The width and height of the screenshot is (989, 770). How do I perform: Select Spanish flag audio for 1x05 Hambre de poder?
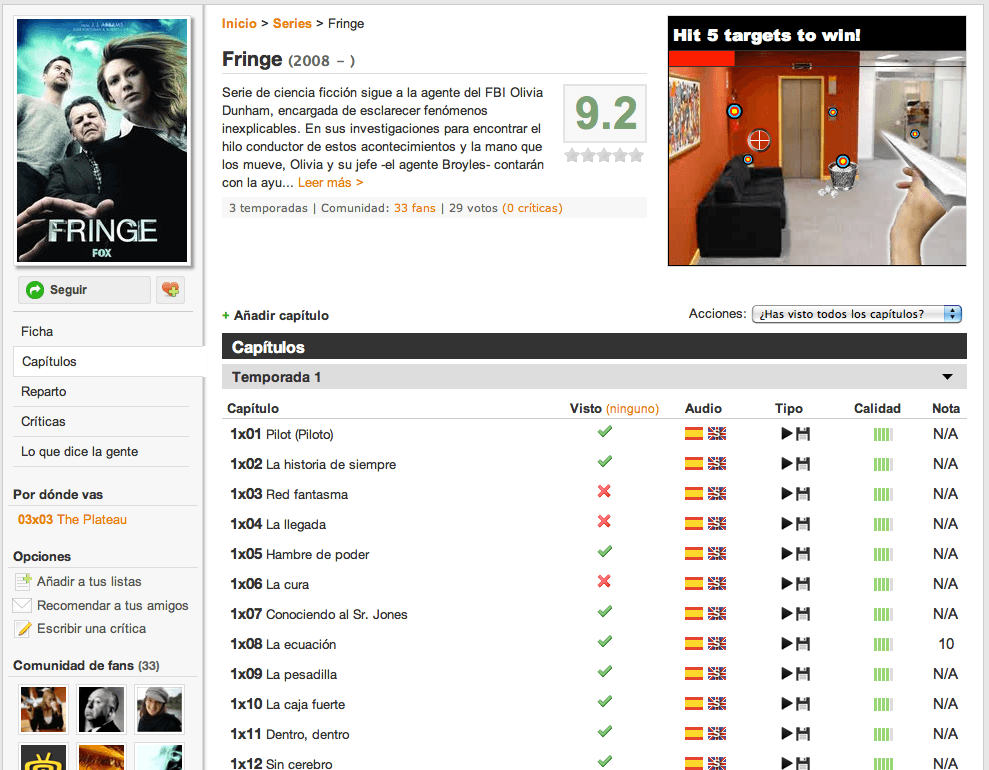[x=694, y=554]
